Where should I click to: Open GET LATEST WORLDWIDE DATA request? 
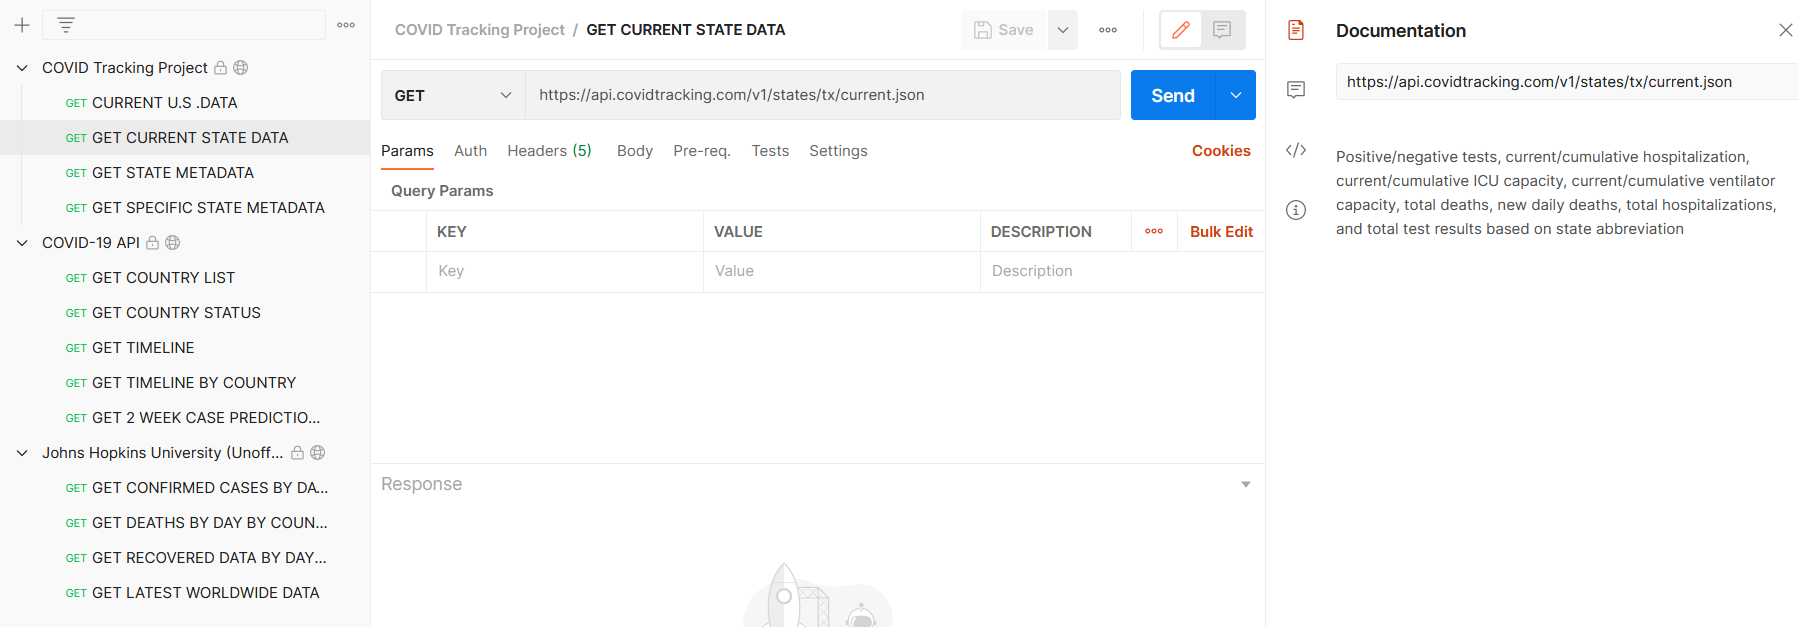(185, 593)
